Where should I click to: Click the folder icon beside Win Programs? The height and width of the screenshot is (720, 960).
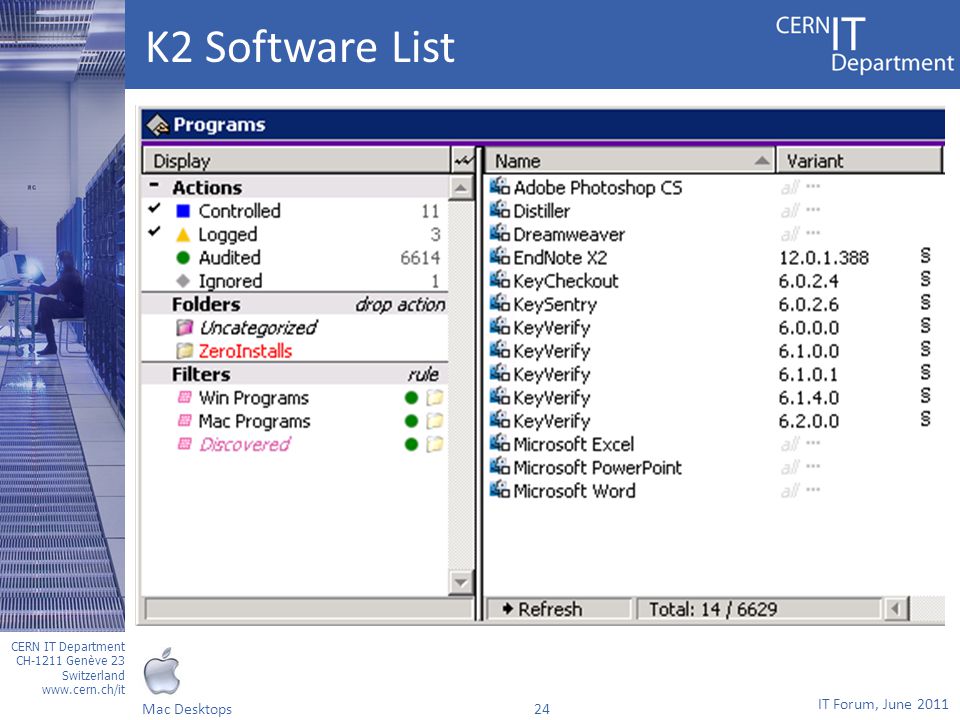pos(434,398)
